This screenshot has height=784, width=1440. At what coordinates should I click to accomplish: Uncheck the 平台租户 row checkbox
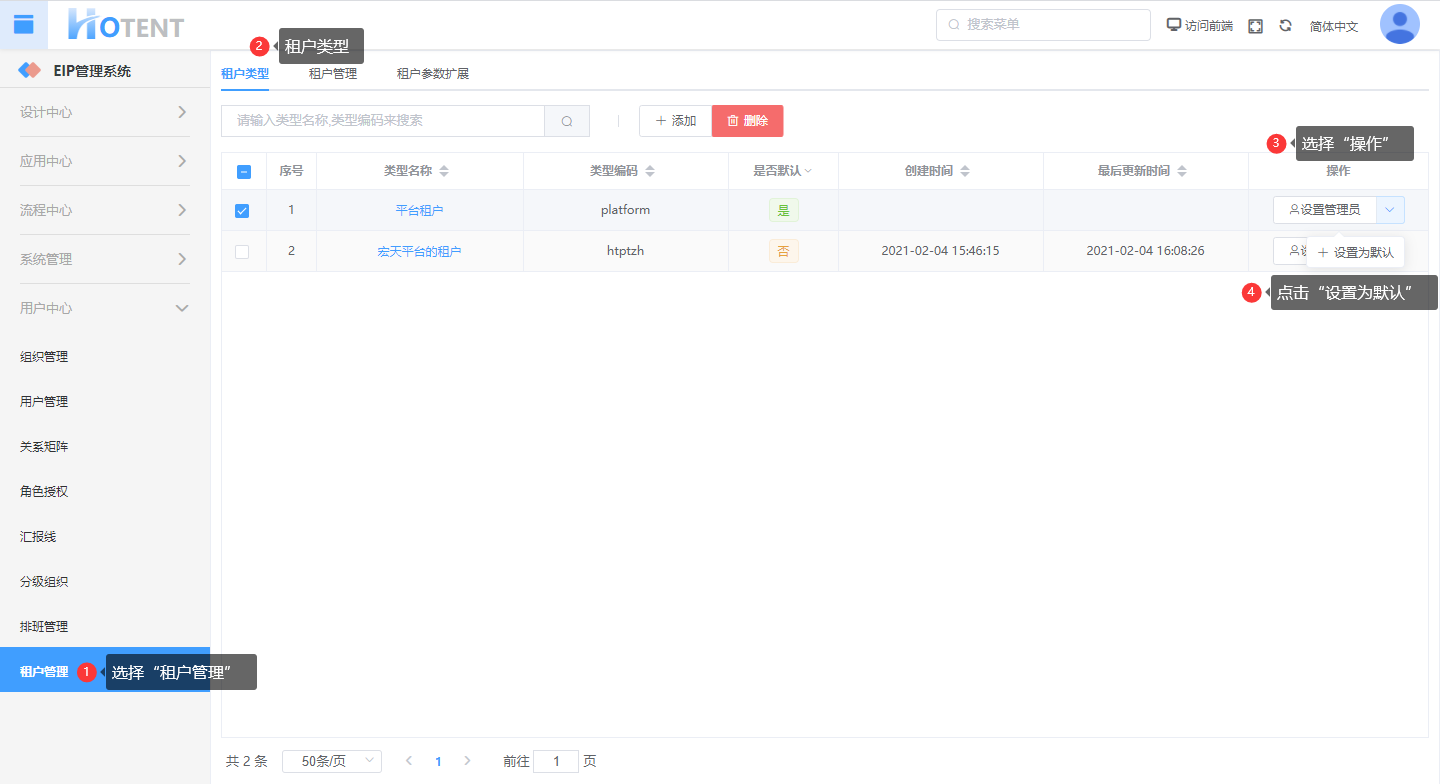click(x=242, y=211)
